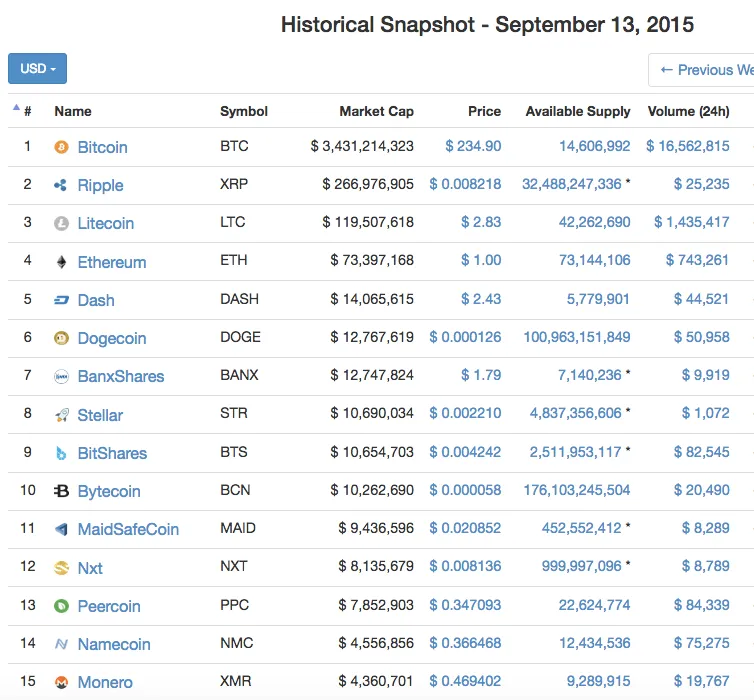Image resolution: width=754 pixels, height=700 pixels.
Task: Select the Historical Snapshot heading text
Action: 487,25
